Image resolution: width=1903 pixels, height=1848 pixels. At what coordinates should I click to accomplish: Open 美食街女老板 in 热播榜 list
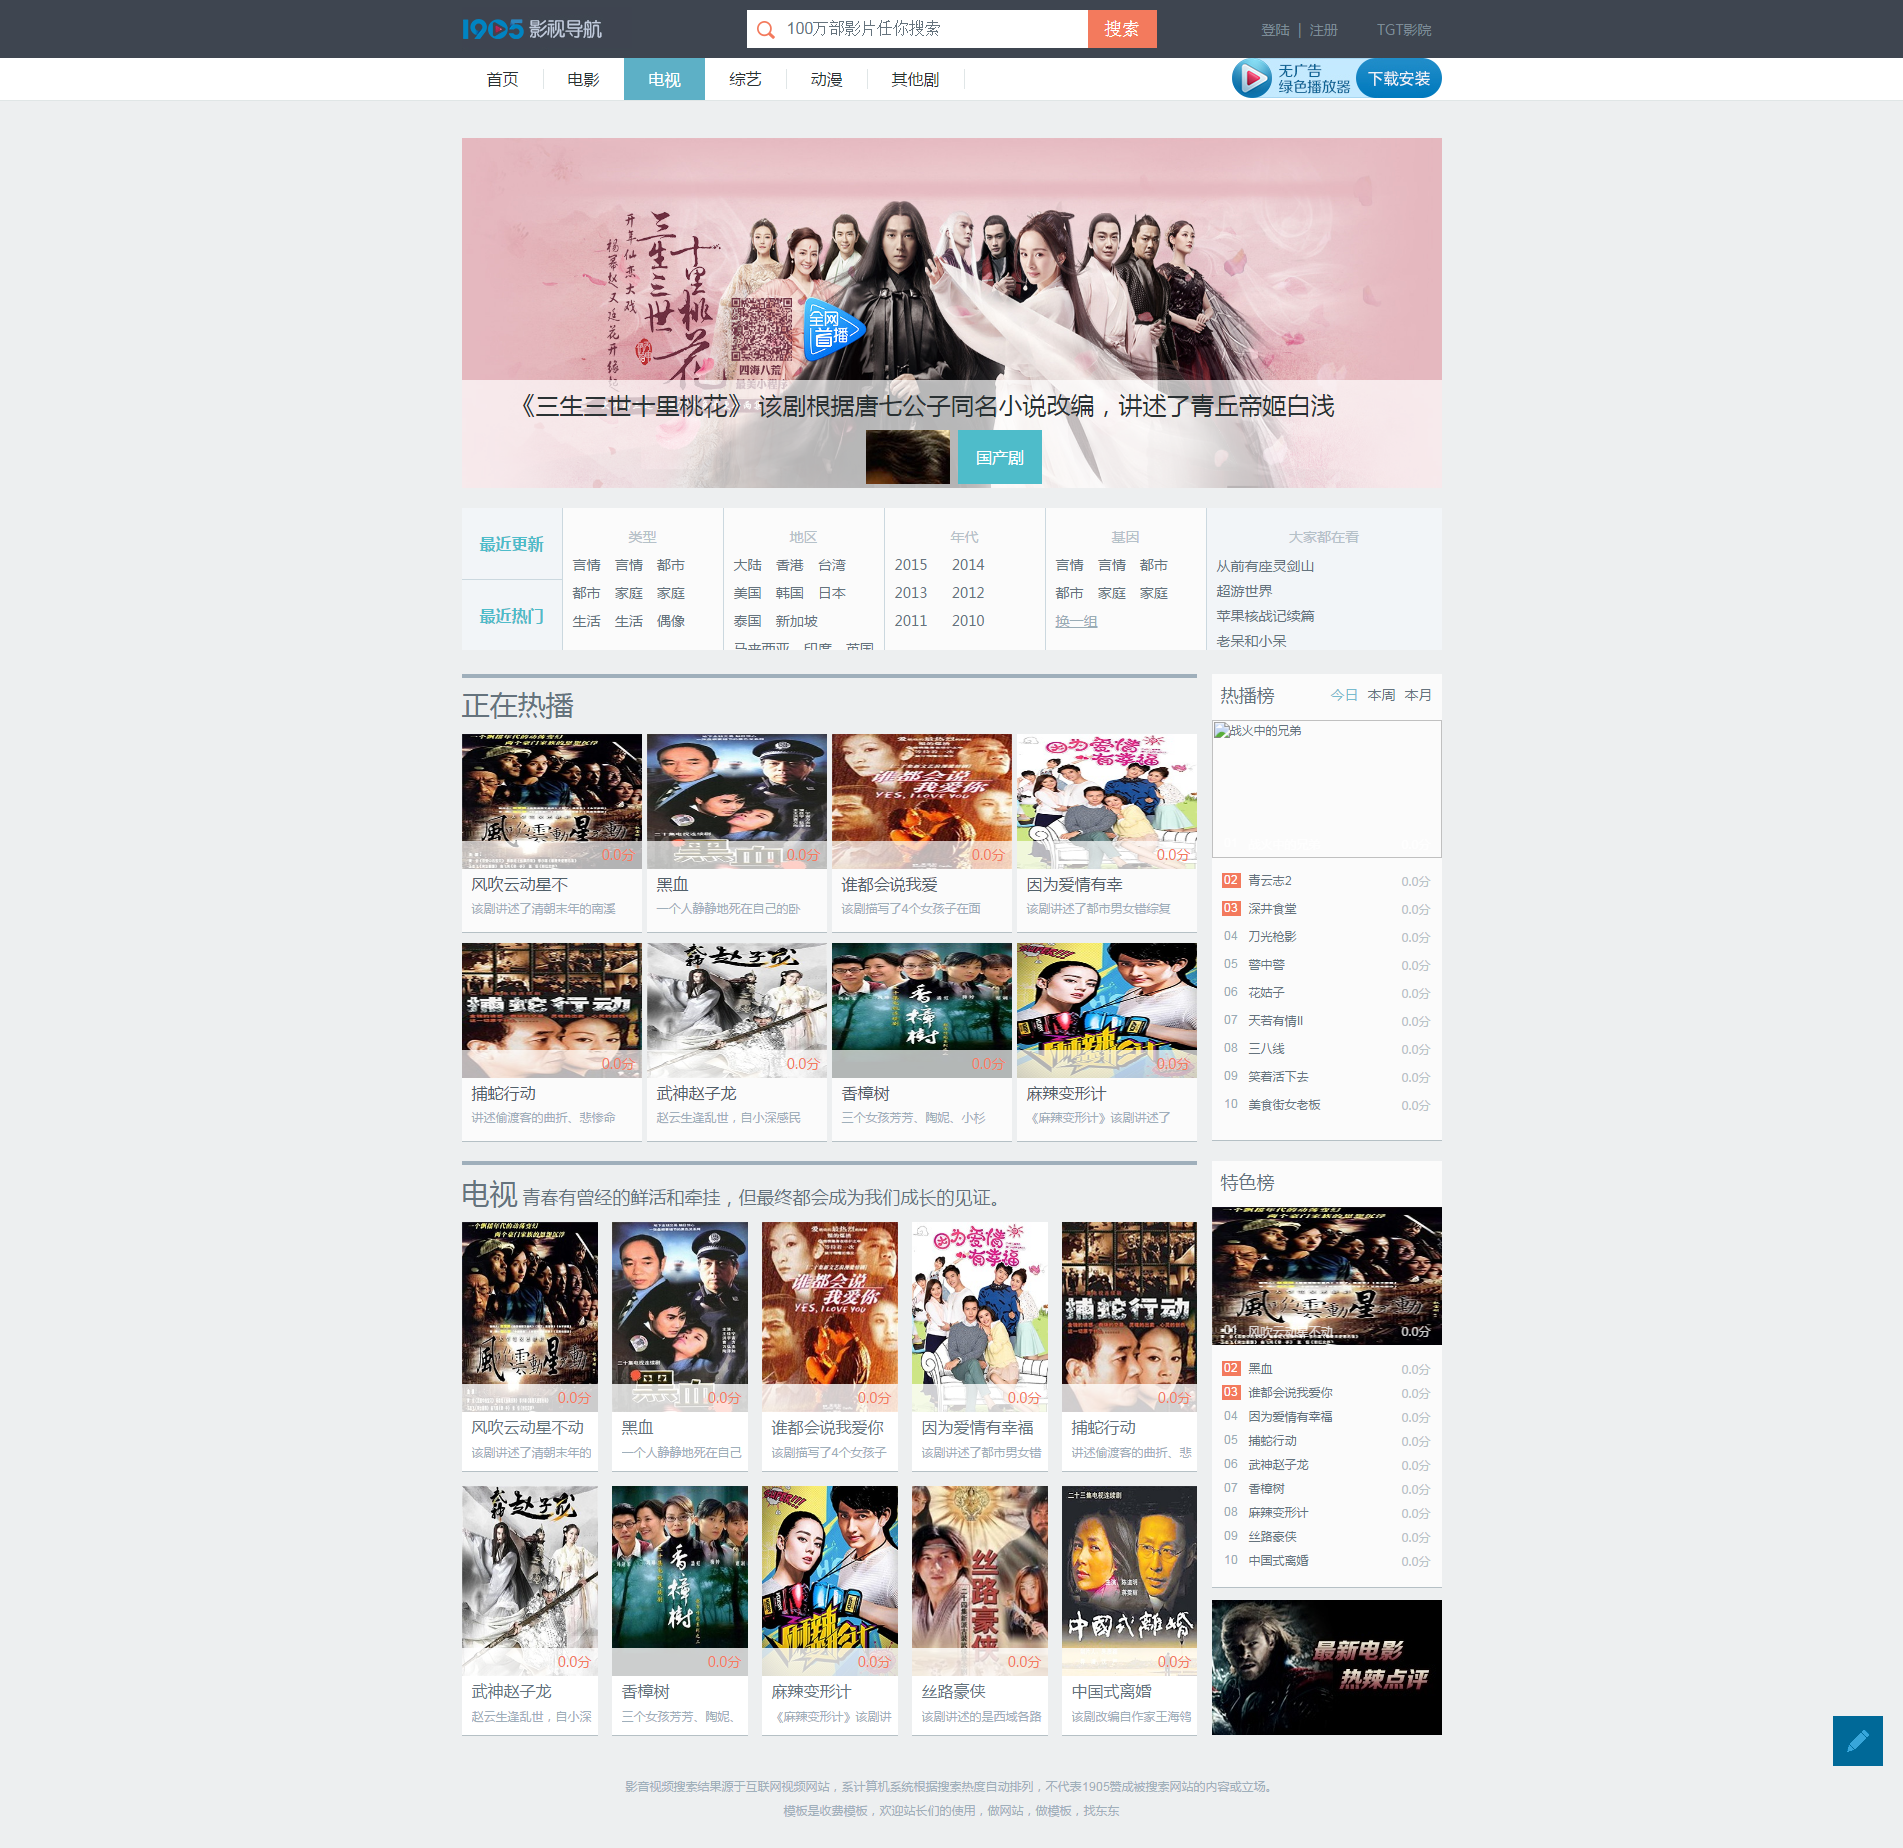1285,1105
